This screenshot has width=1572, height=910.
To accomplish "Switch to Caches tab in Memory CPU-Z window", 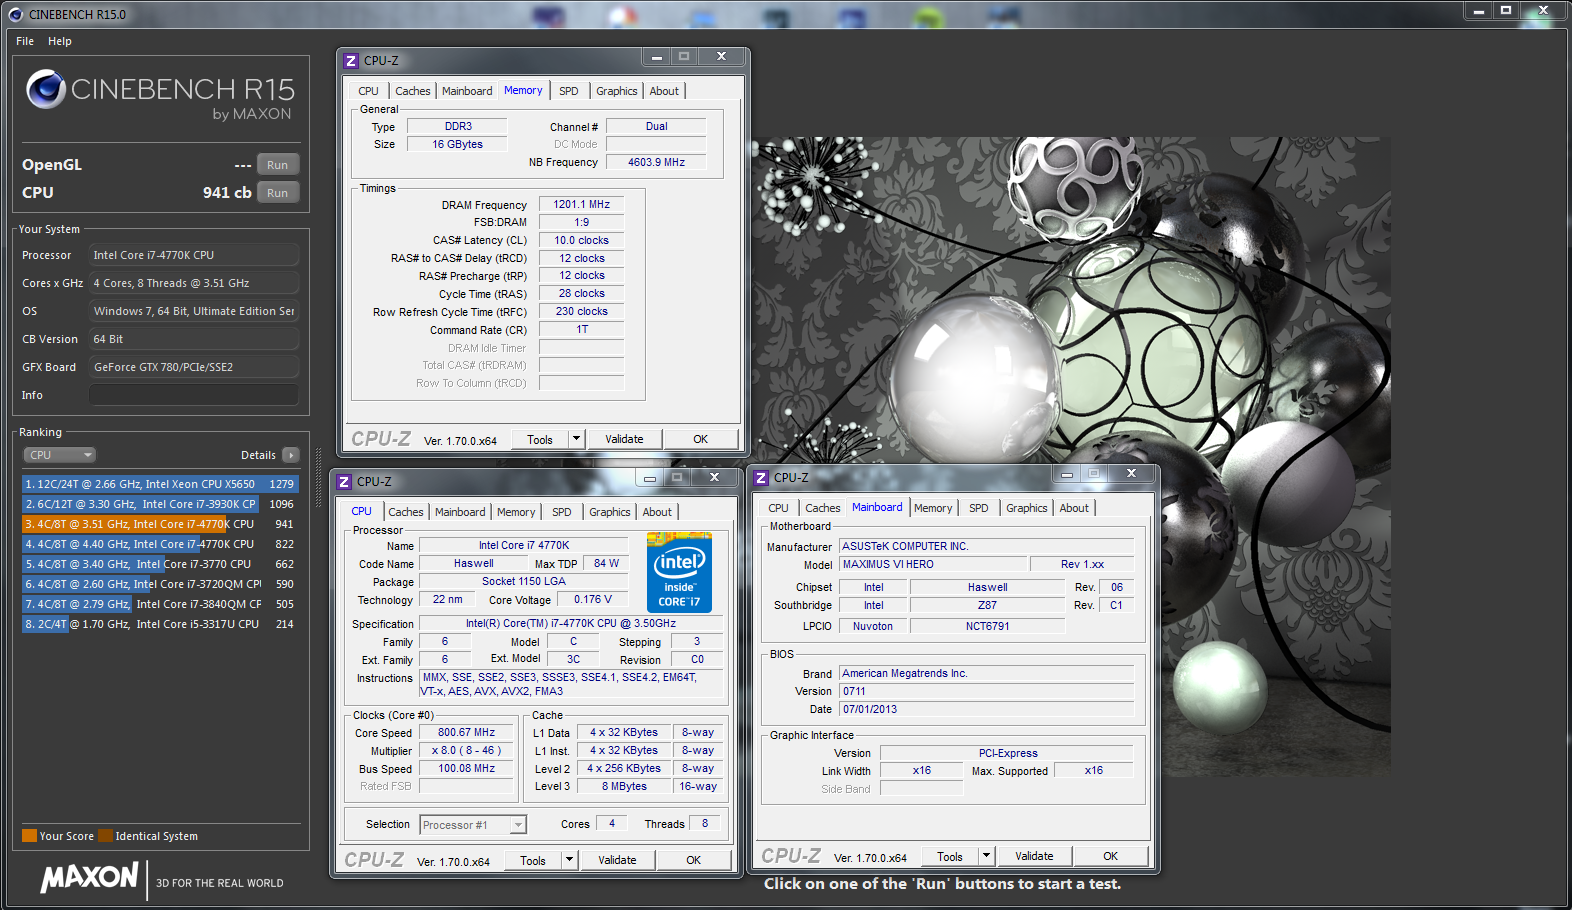I will click(x=412, y=91).
